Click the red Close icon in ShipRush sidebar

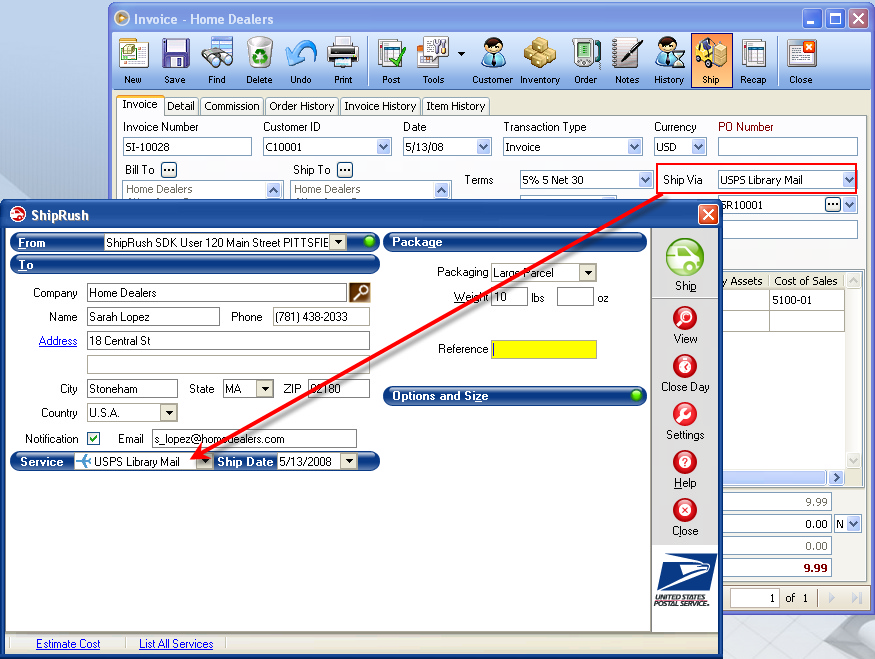[685, 518]
